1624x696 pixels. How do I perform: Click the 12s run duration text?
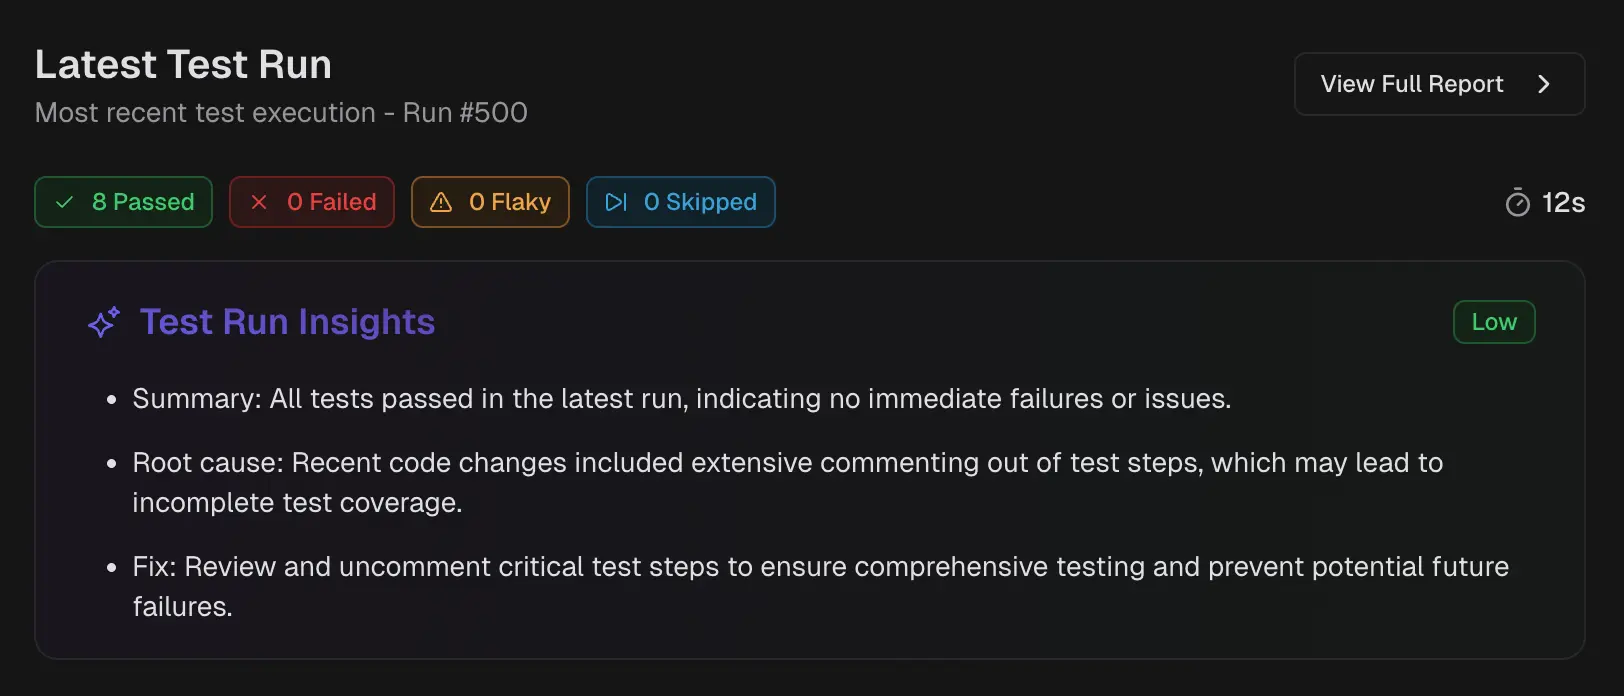[x=1563, y=203]
